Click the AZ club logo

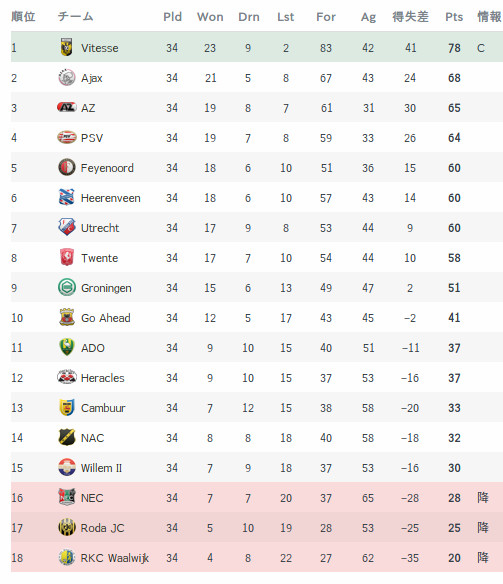67,108
